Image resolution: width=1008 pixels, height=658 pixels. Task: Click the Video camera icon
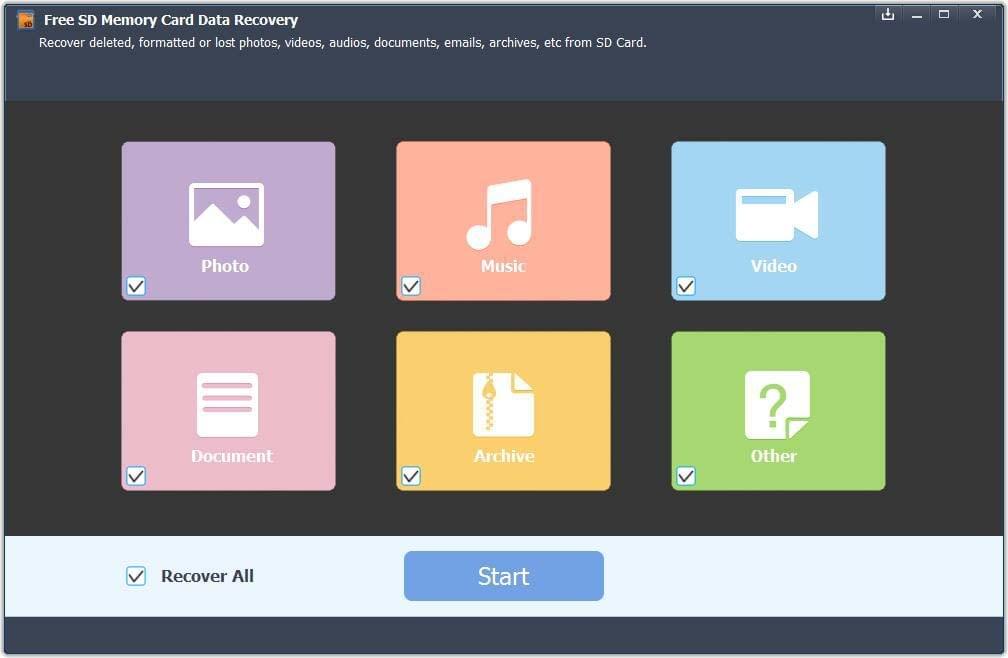tap(777, 215)
